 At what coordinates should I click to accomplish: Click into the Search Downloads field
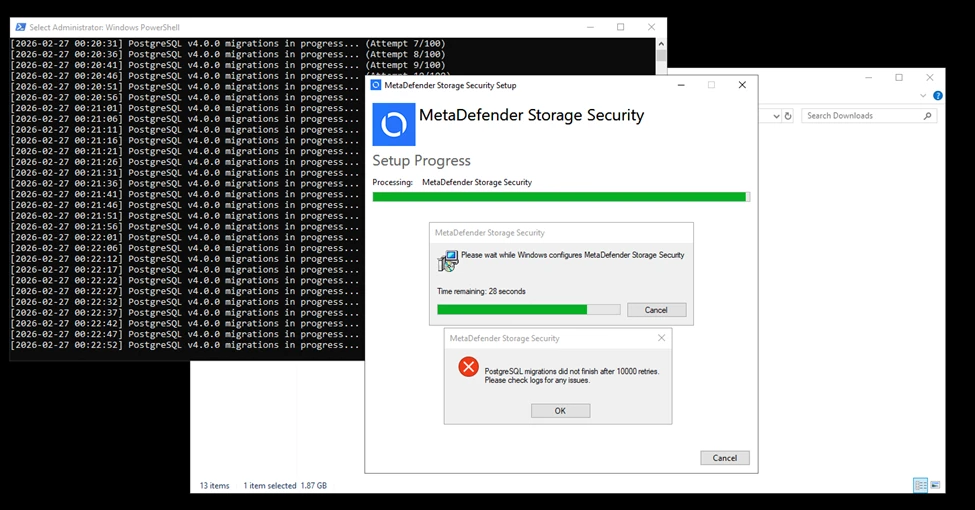click(x=862, y=116)
